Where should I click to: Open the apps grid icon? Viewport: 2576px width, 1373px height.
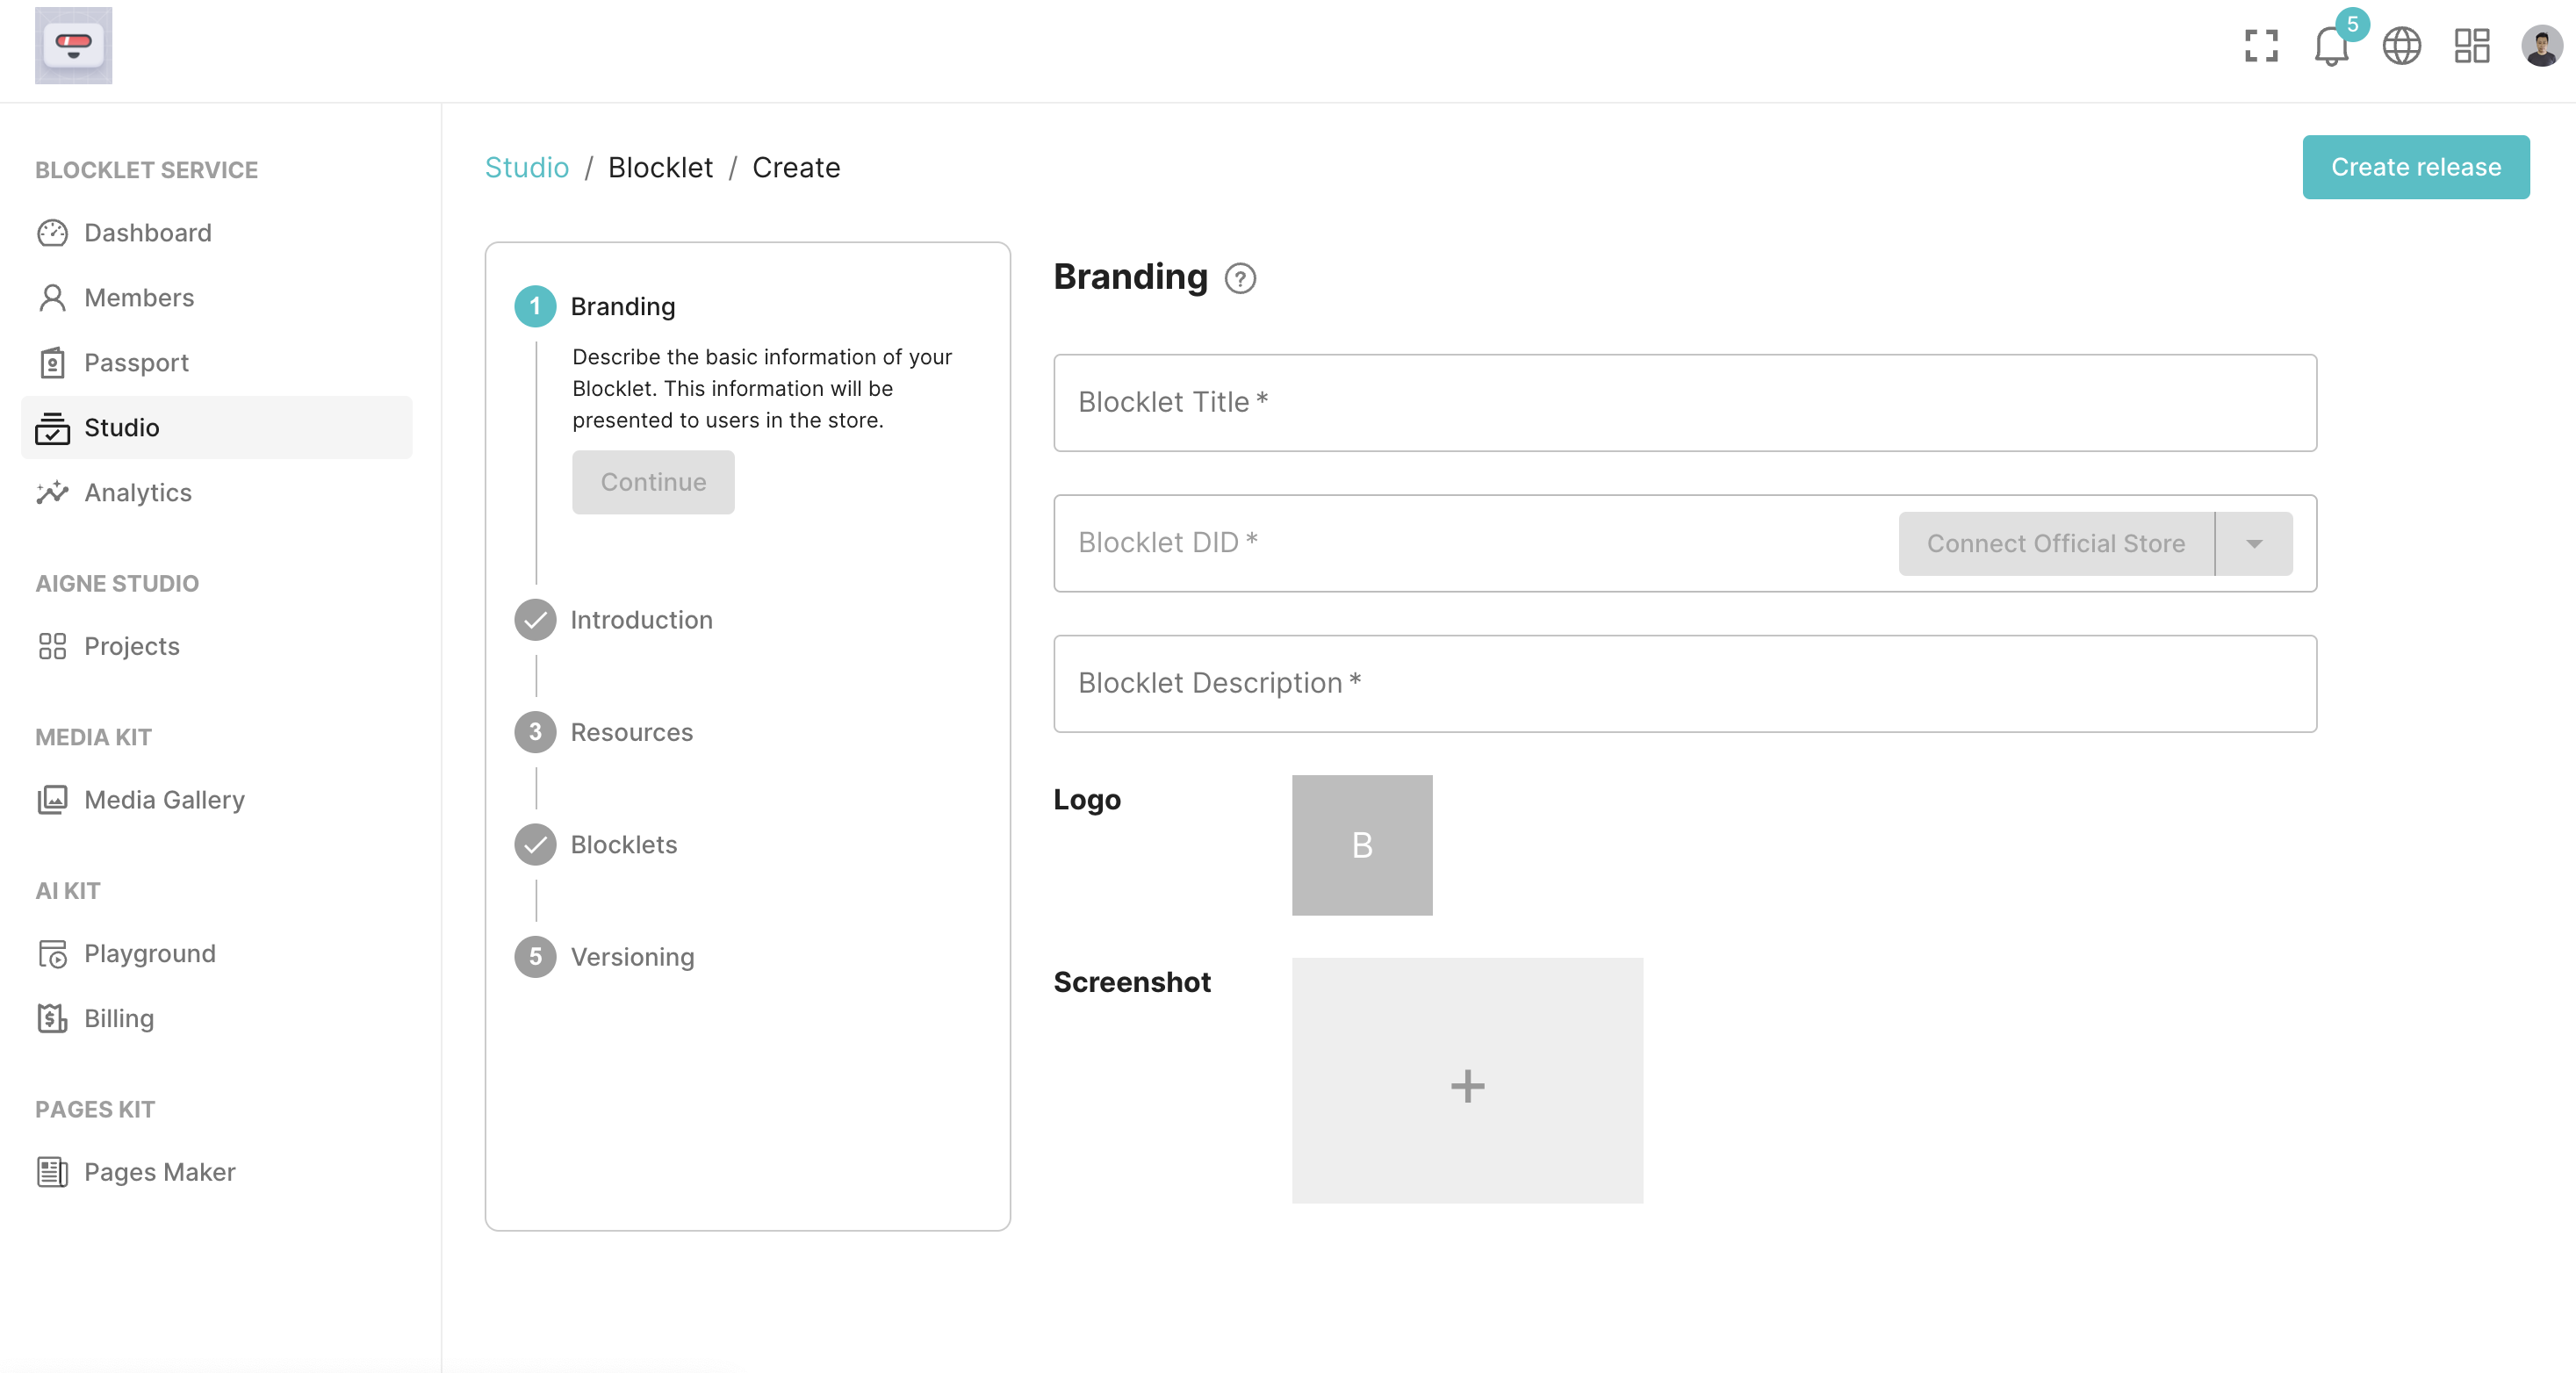(2471, 46)
